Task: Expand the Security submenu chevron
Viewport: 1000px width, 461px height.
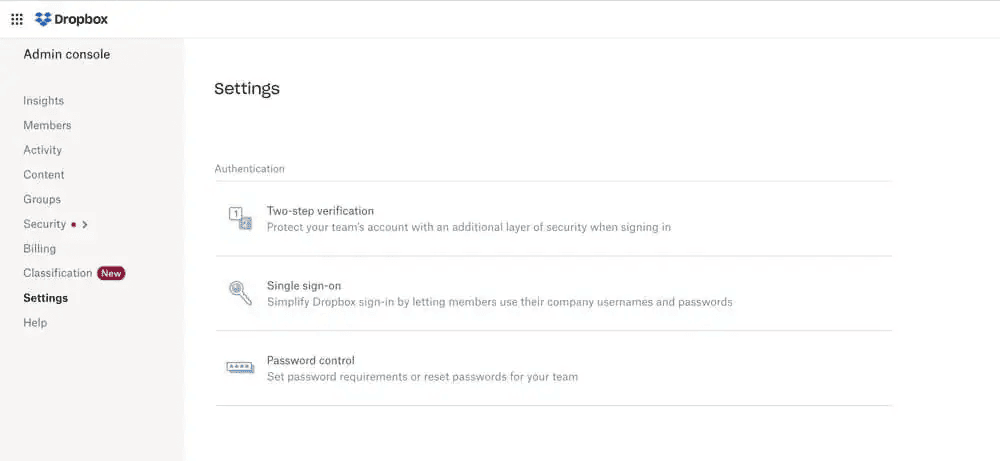Action: coord(85,225)
